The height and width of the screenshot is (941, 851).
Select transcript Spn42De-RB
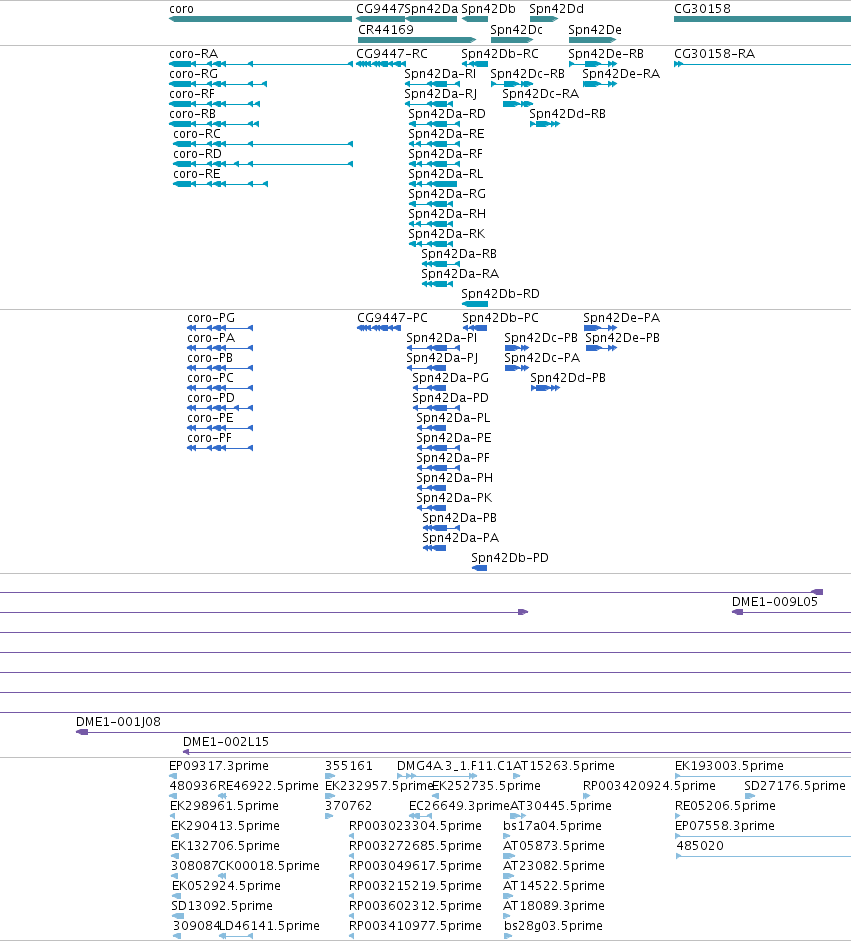pos(593,64)
